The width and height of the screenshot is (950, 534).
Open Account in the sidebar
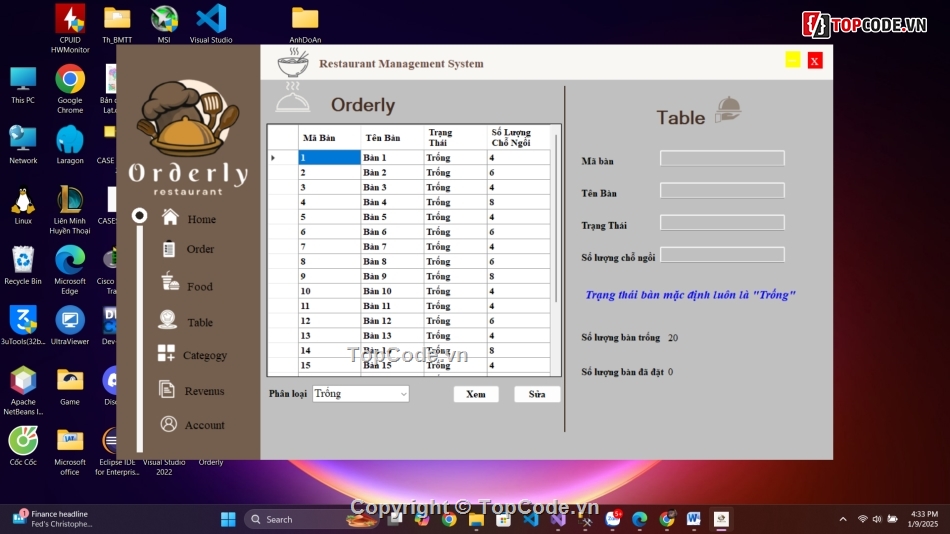204,425
